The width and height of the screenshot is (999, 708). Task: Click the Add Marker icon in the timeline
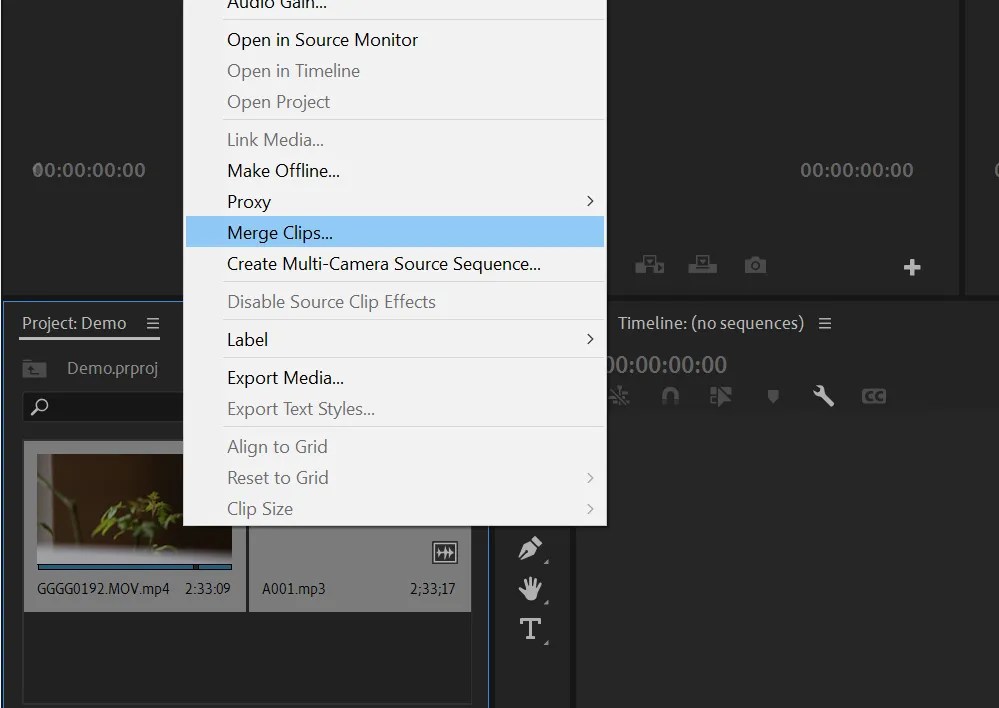pos(772,395)
